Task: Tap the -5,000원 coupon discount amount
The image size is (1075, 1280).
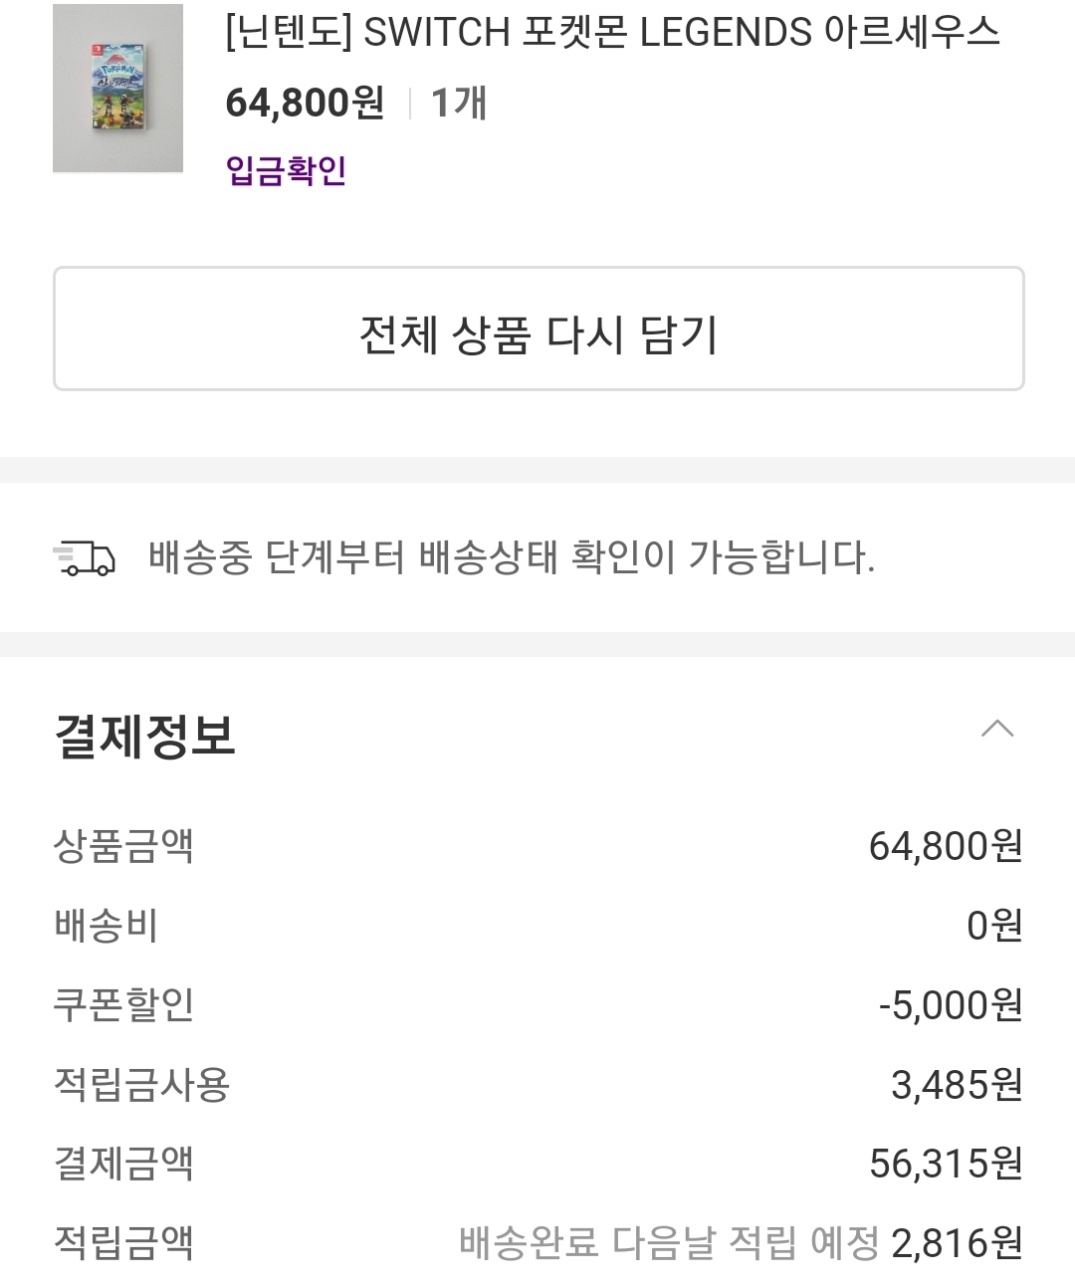Action: coord(950,1005)
